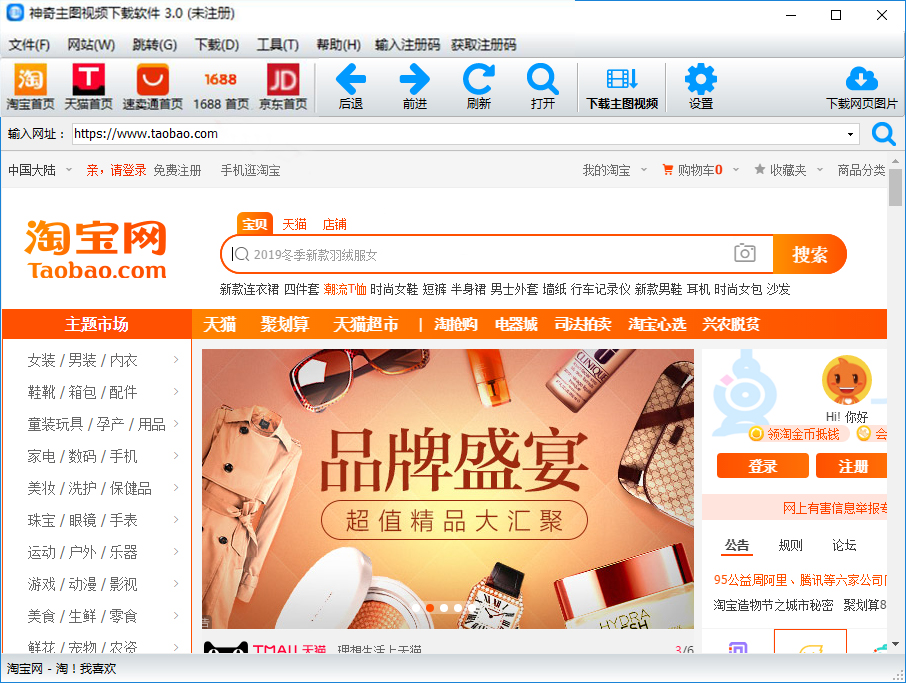
Task: Open the URL history dropdown arrow
Action: (x=850, y=134)
